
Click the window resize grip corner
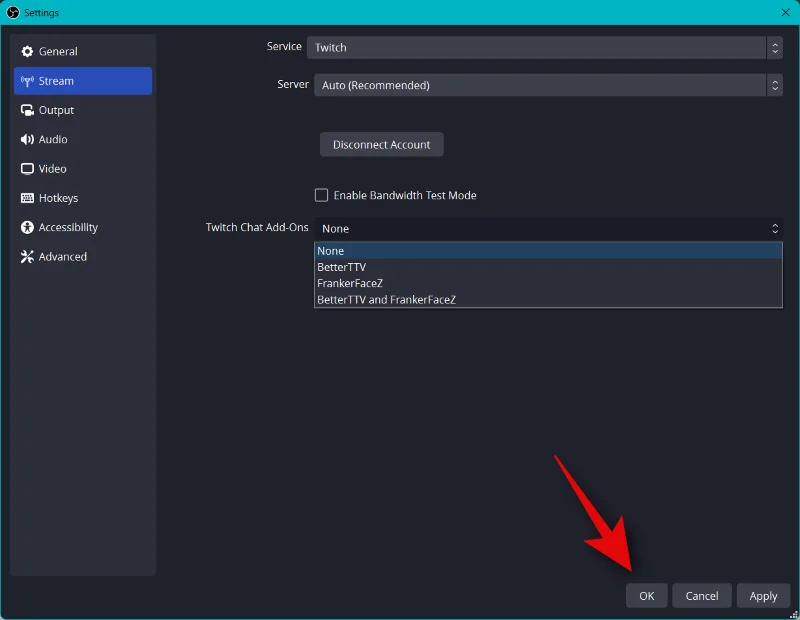[x=794, y=614]
